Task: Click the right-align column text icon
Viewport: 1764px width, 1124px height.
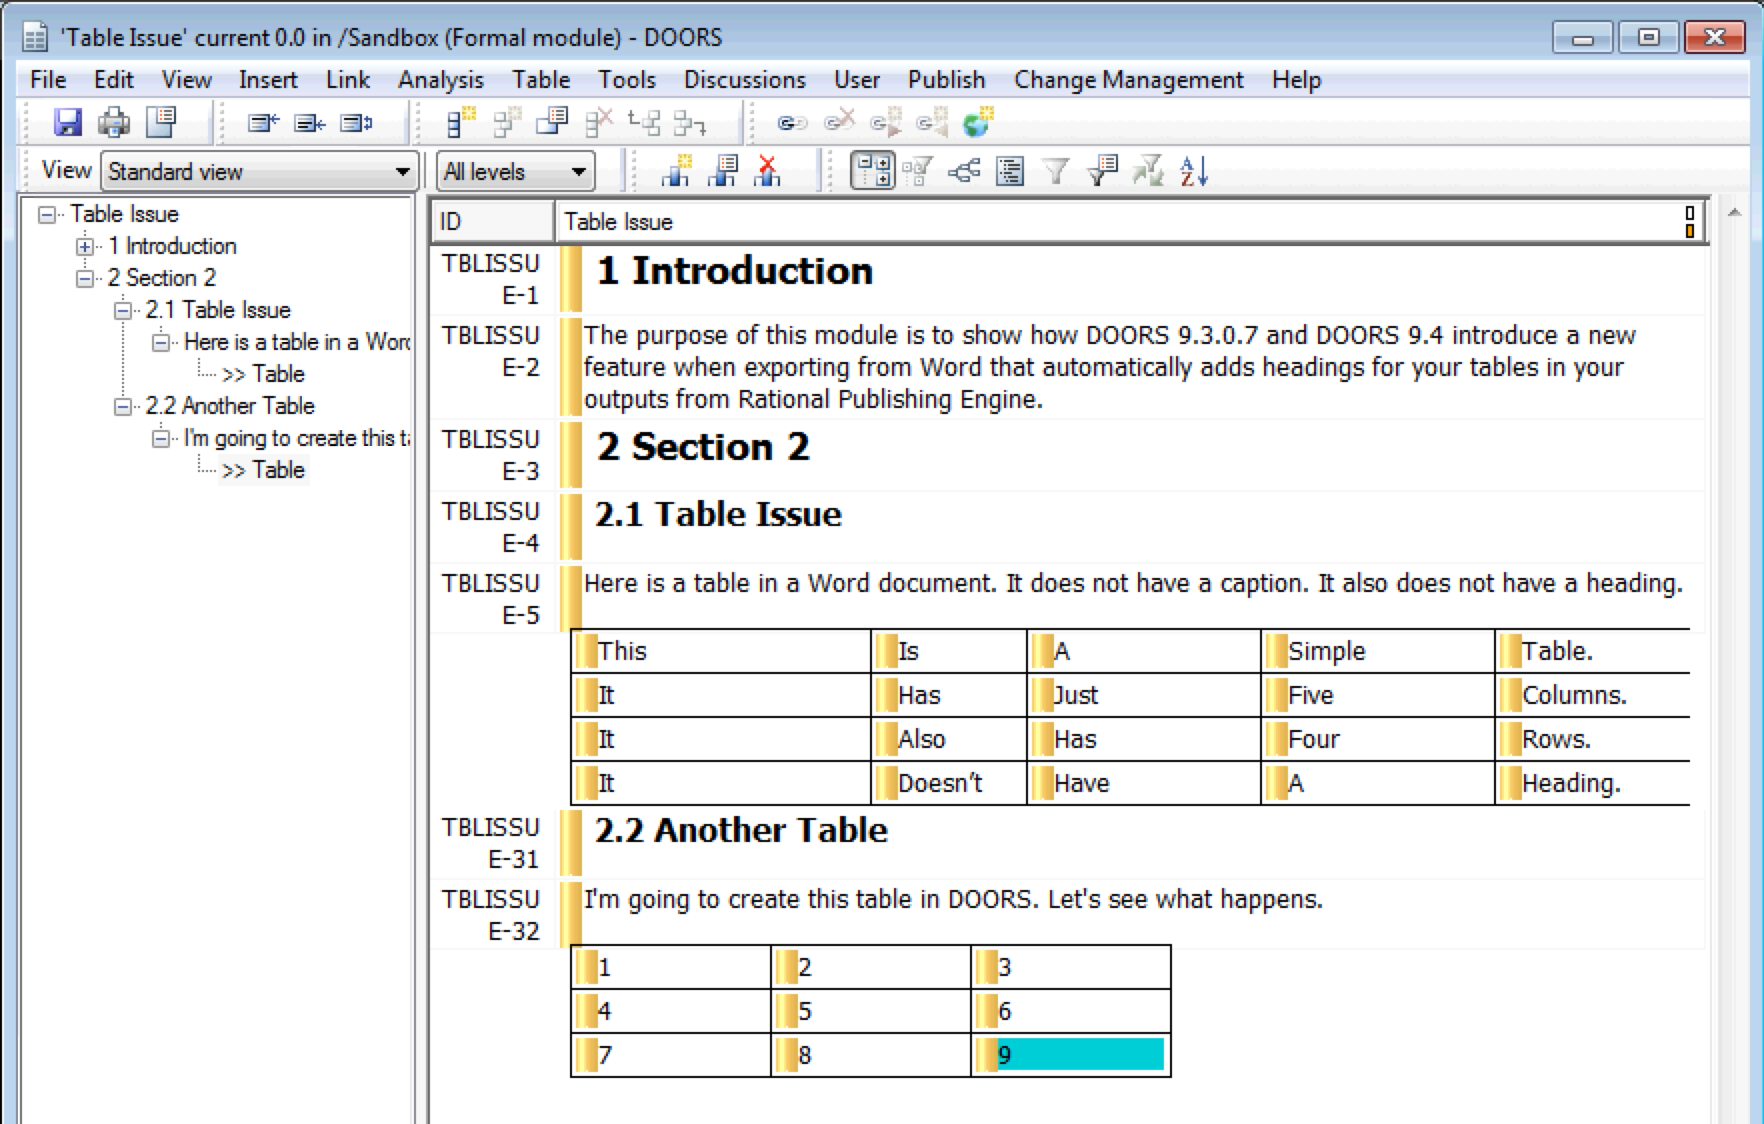Action: click(x=310, y=123)
